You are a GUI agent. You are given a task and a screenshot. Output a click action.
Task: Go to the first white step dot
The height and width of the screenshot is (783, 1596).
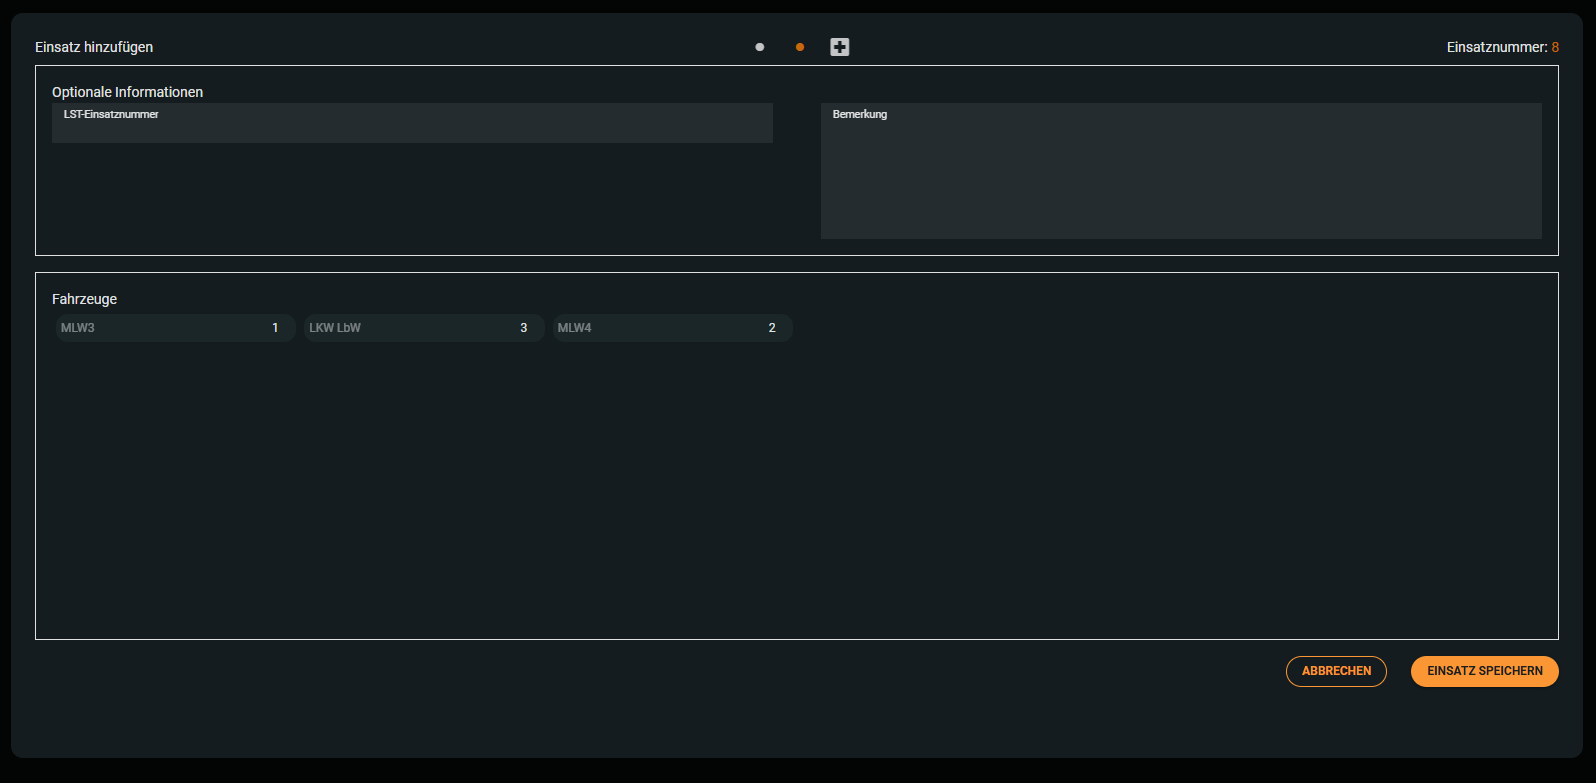point(760,47)
